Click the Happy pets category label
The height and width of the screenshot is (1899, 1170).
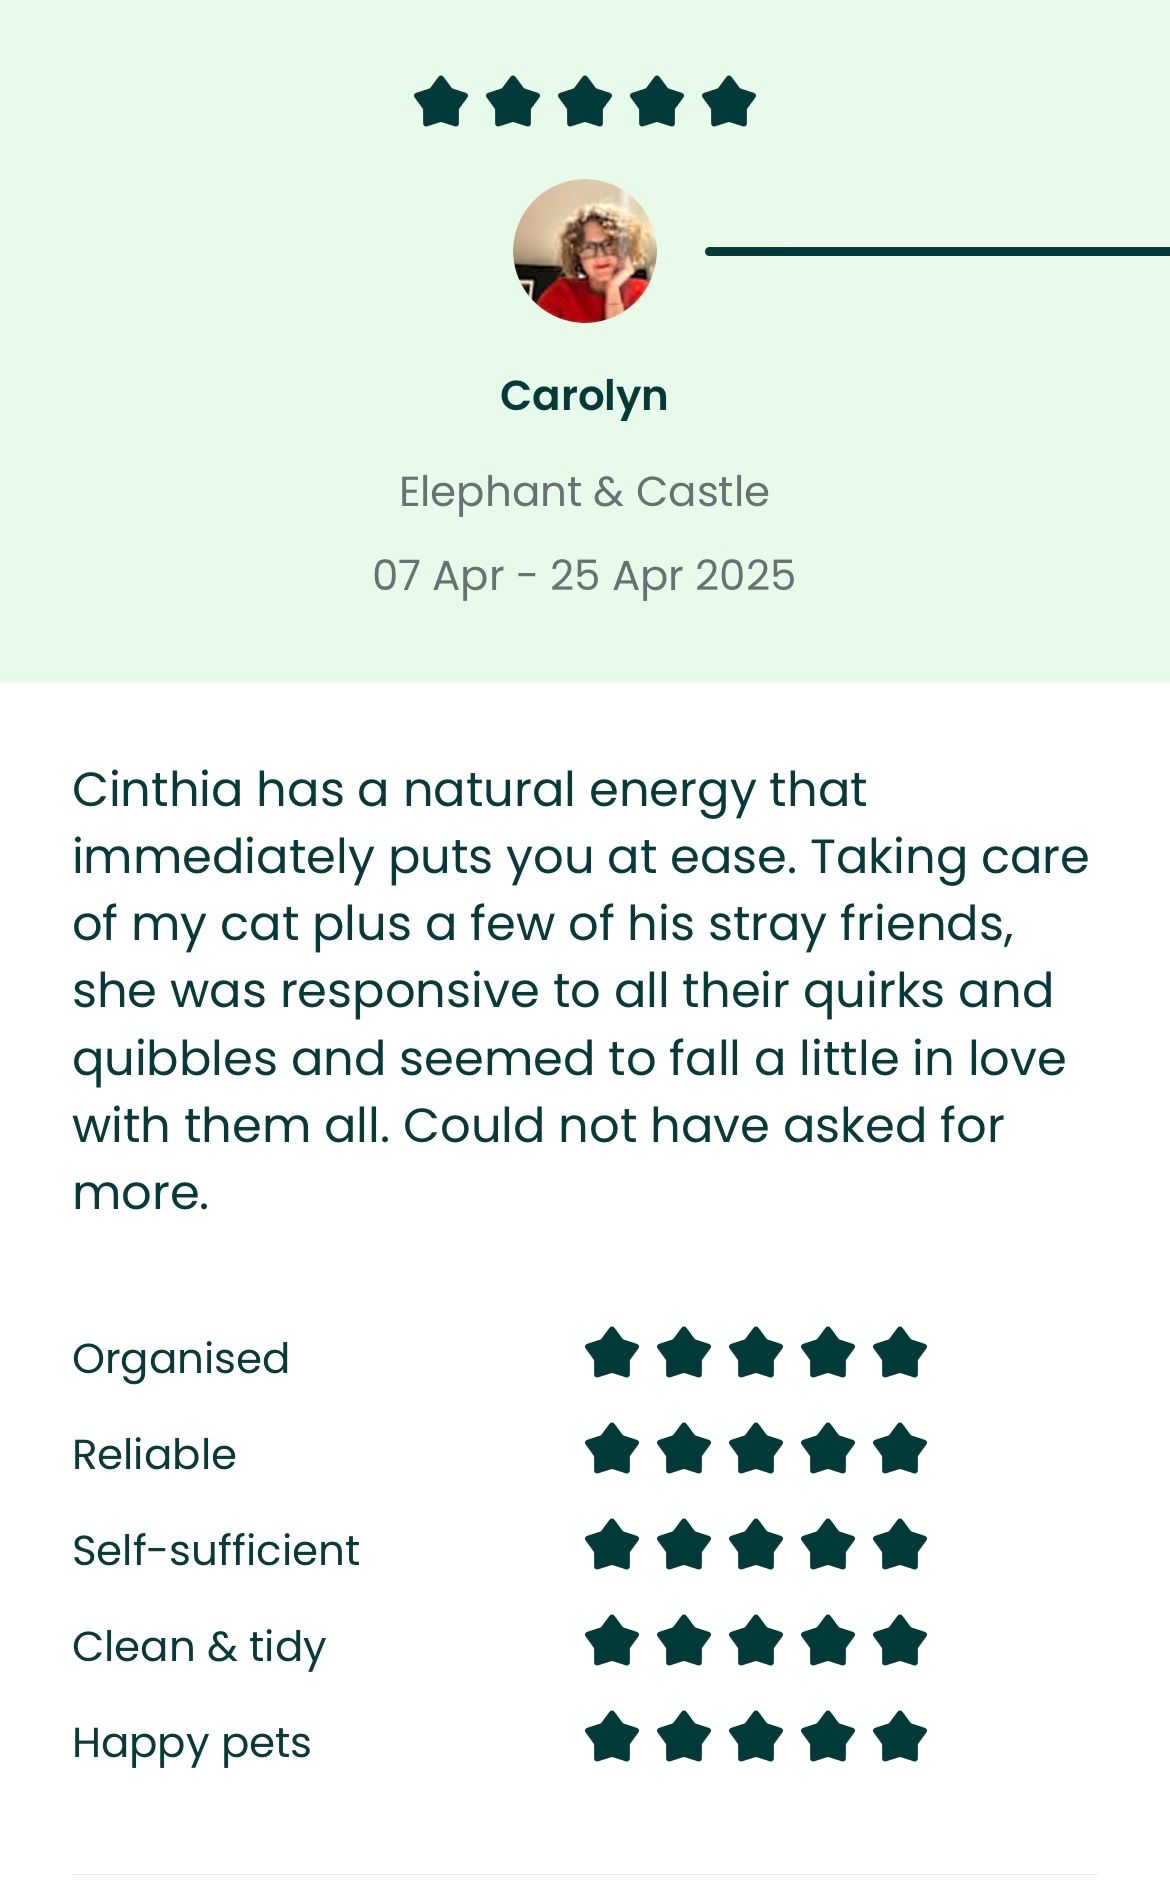192,1744
